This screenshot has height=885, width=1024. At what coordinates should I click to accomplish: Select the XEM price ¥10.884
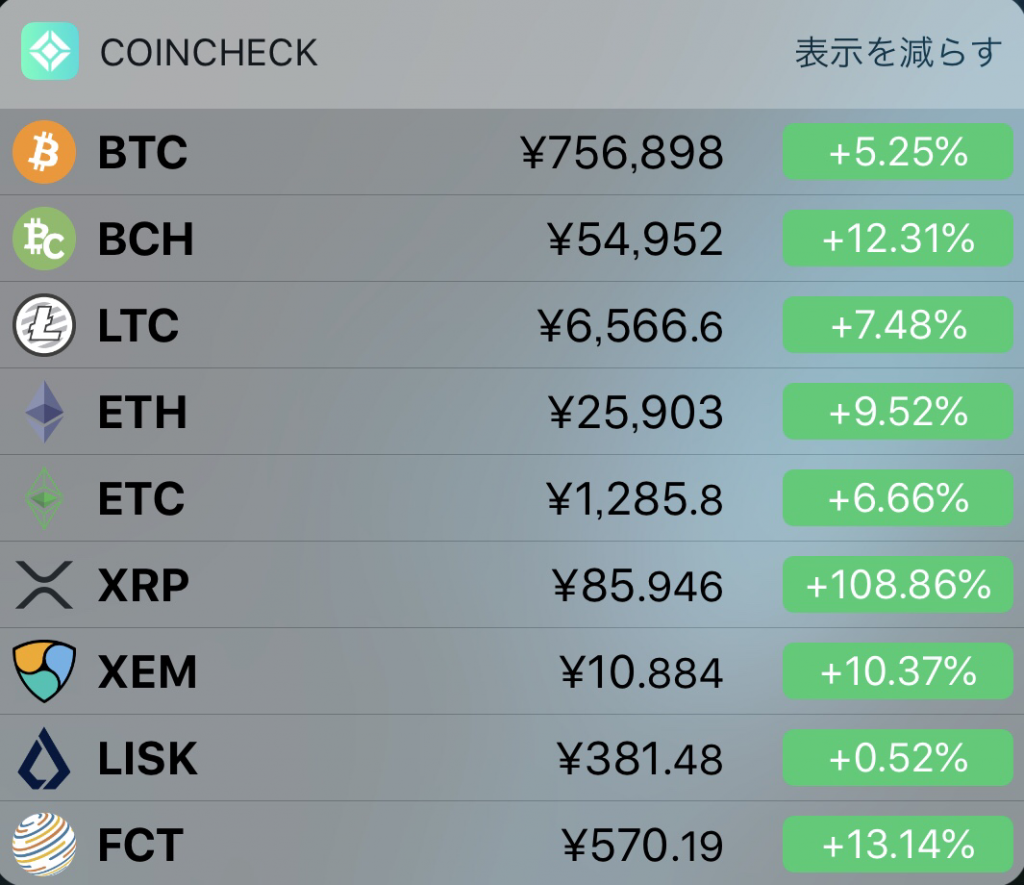[x=641, y=672]
